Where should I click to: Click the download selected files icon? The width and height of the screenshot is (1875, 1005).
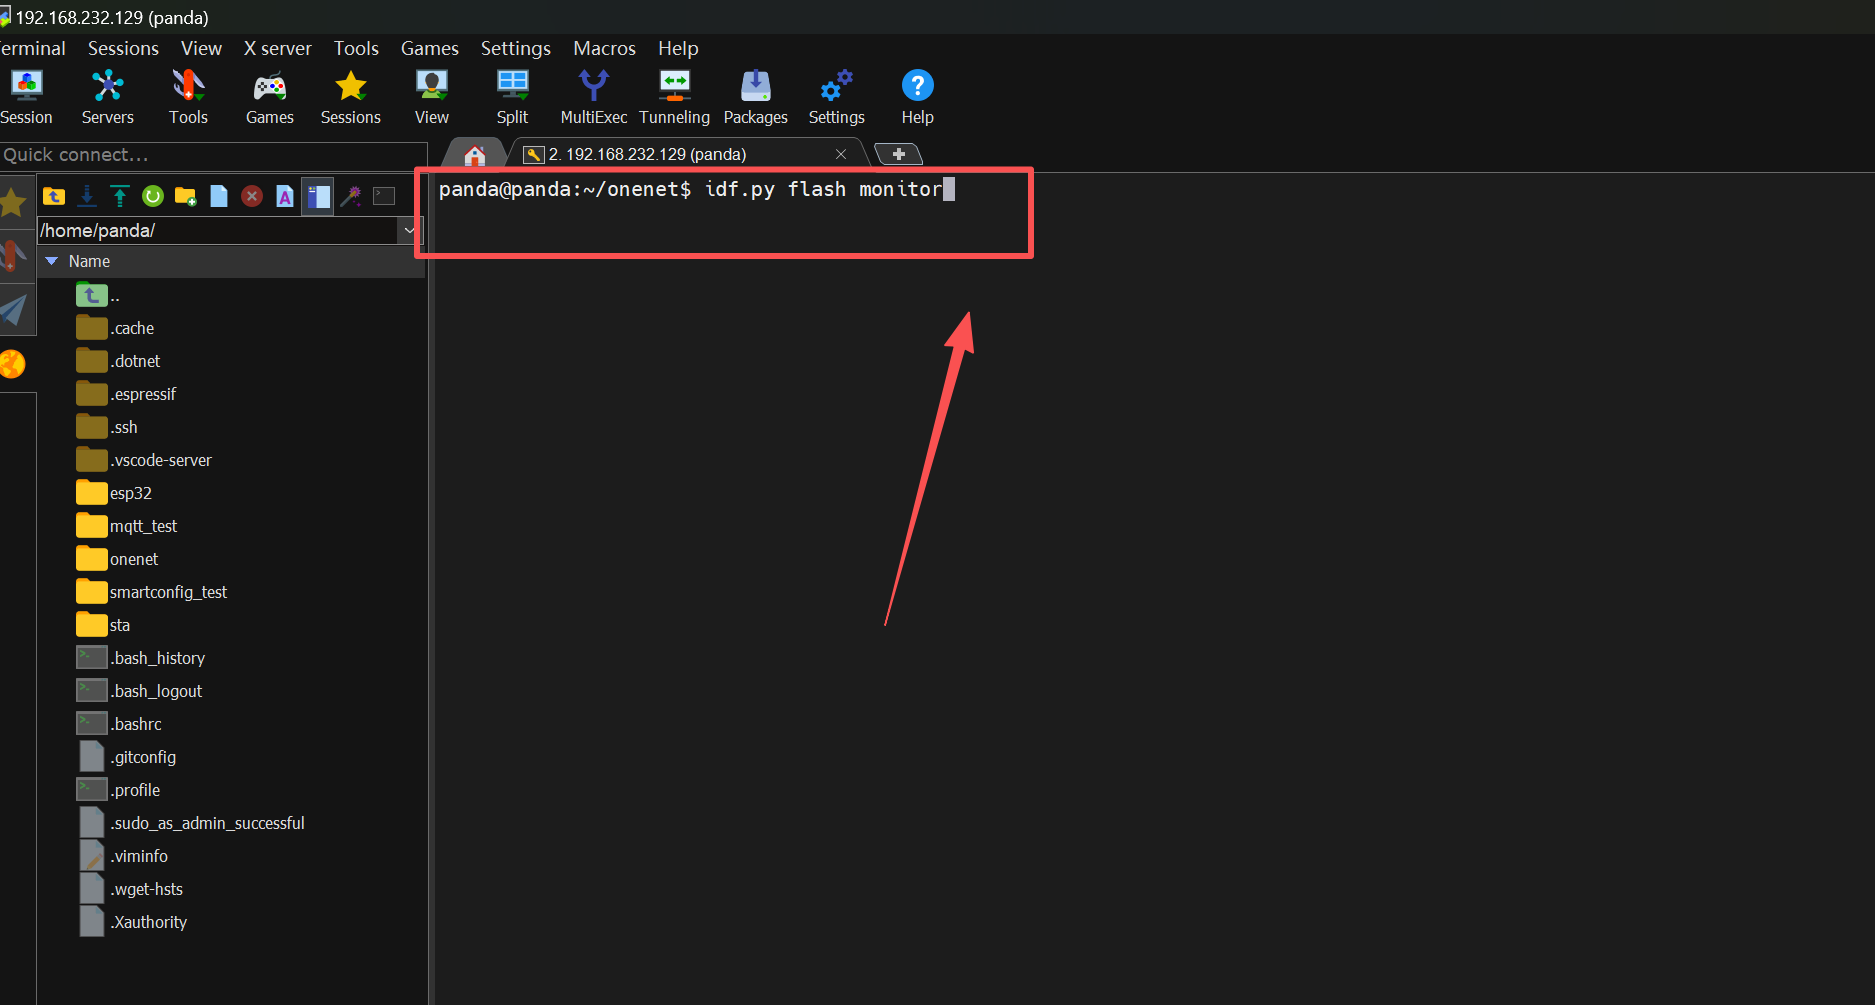[87, 196]
